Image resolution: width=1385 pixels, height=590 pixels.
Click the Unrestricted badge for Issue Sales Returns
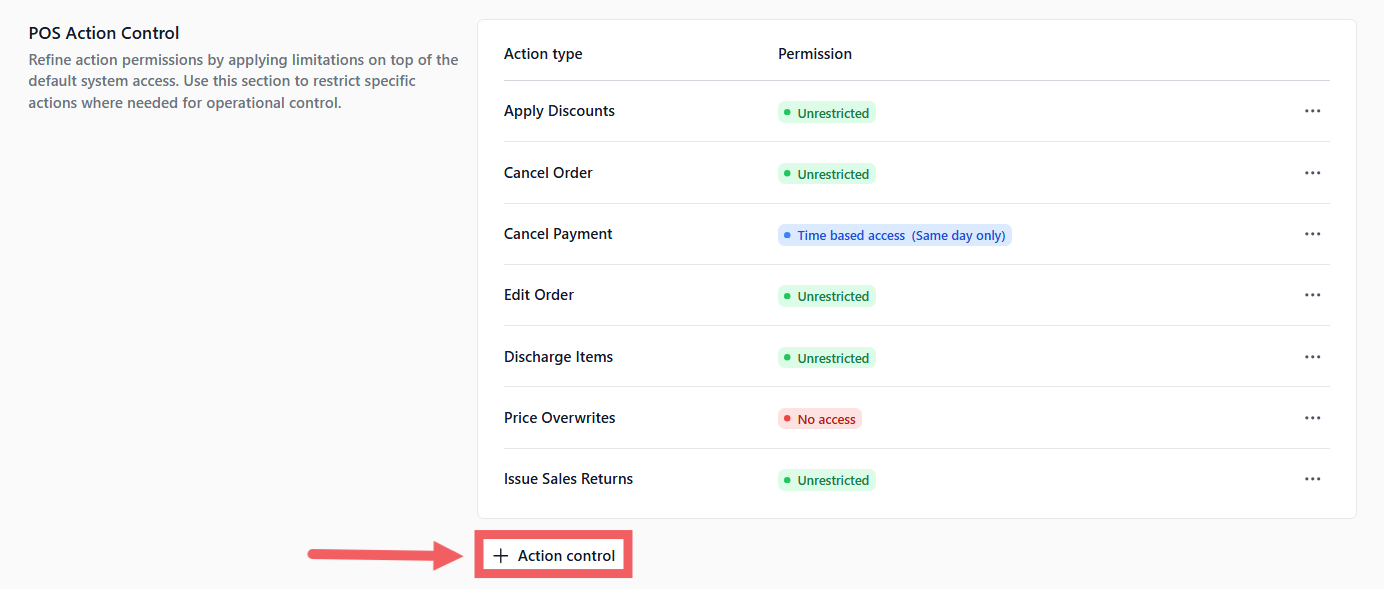[826, 480]
